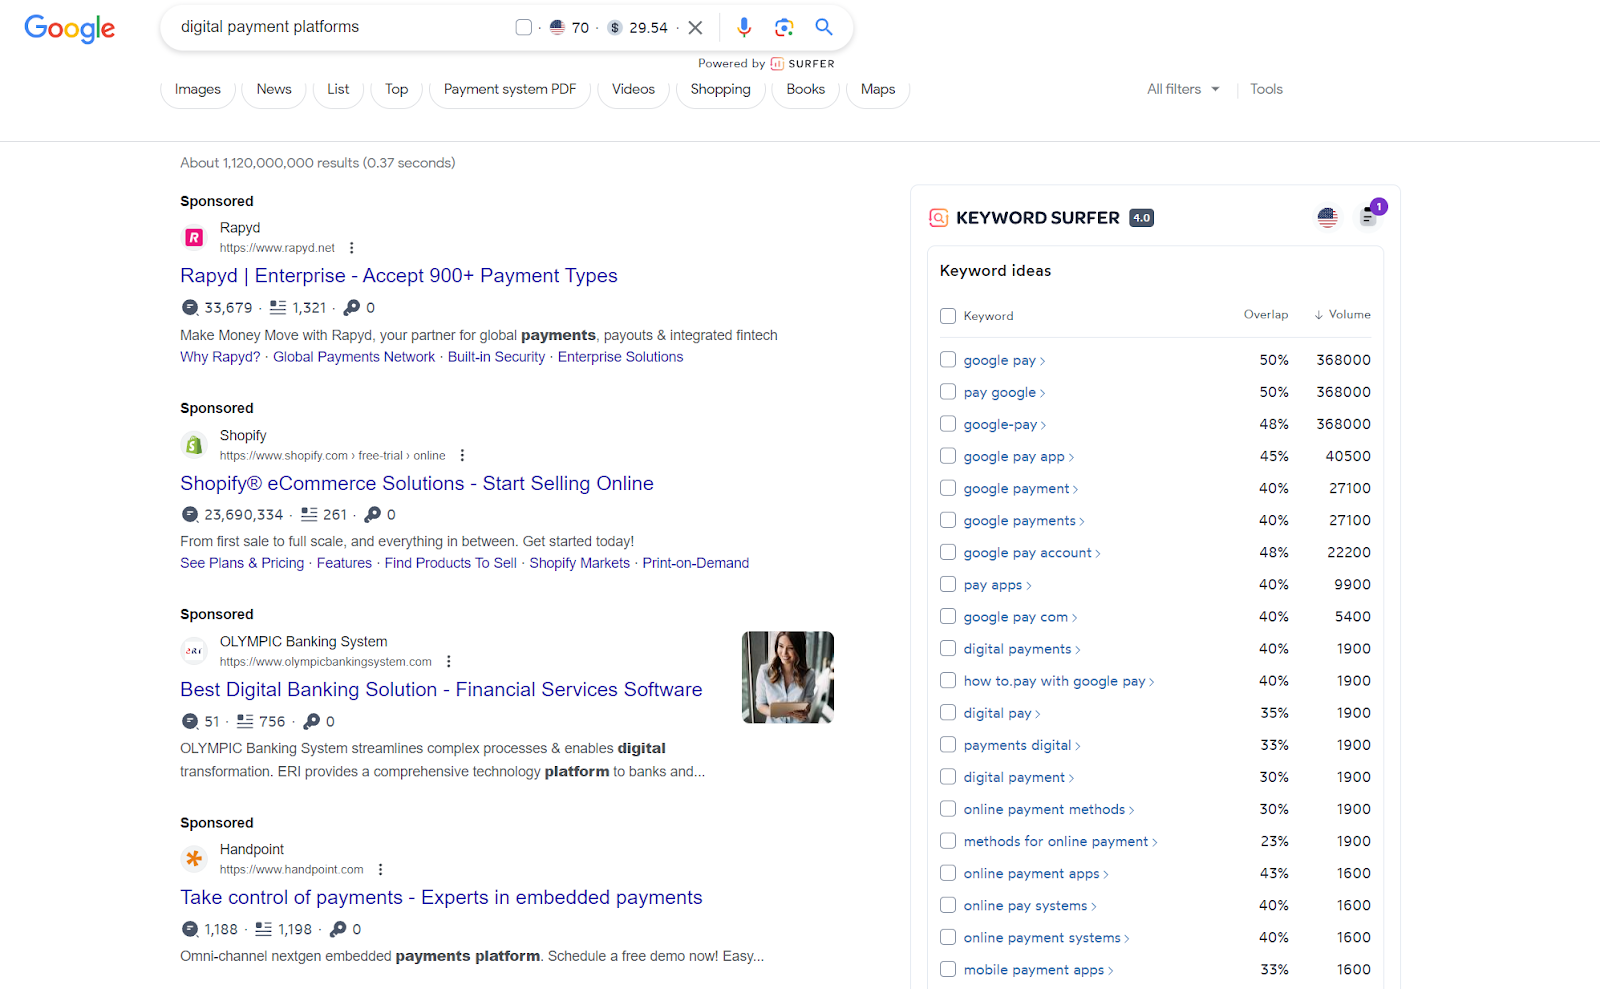Open the three-dot menu for Handpoint ad
1600x989 pixels.
pos(380,869)
